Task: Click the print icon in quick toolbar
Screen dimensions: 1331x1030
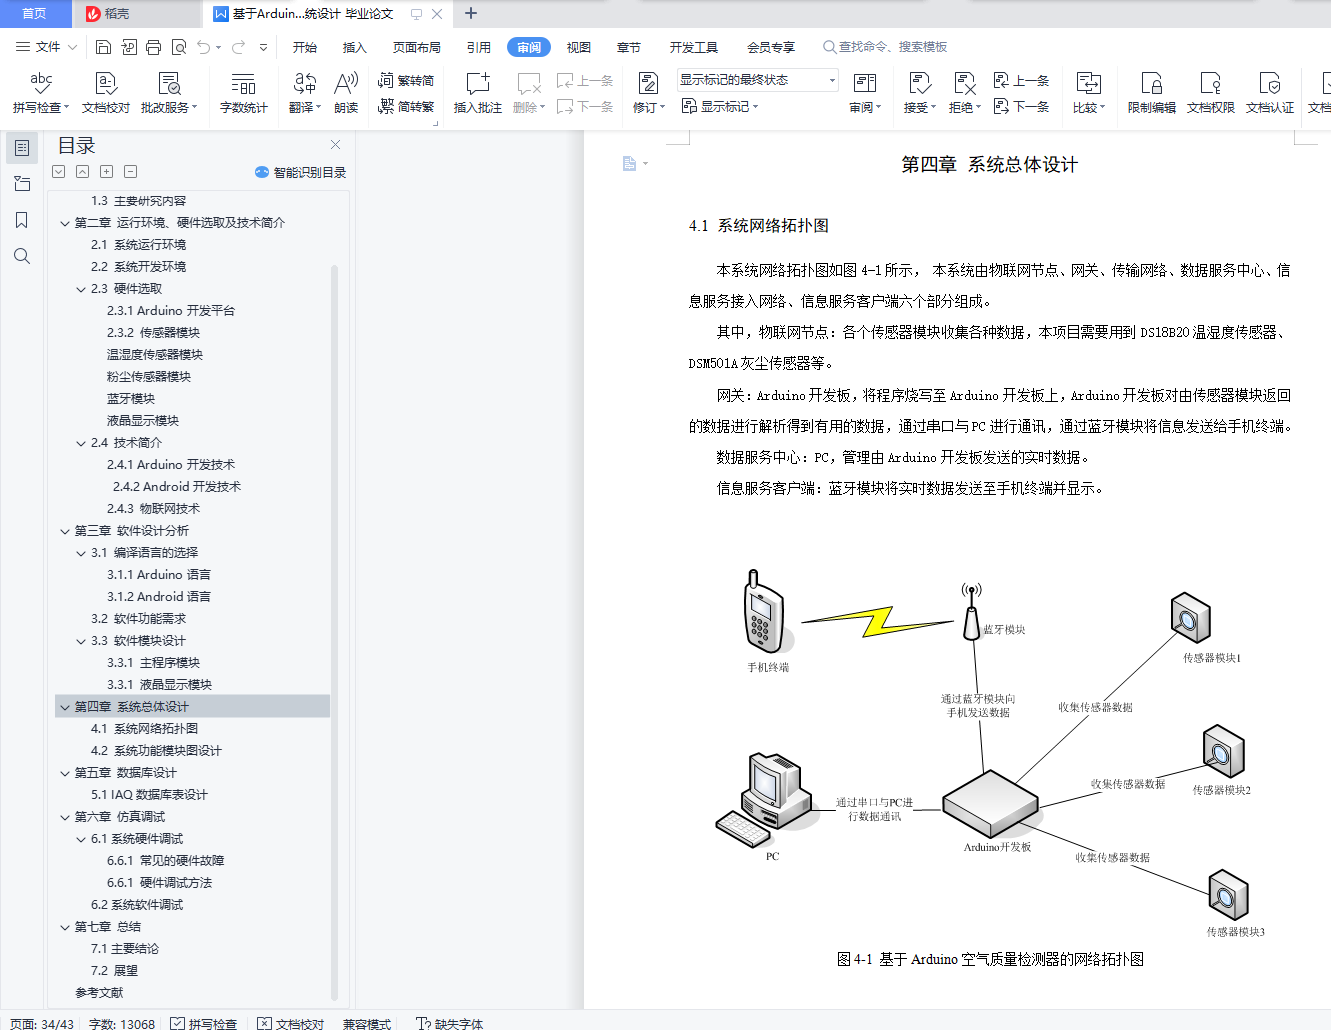Action: 153,47
